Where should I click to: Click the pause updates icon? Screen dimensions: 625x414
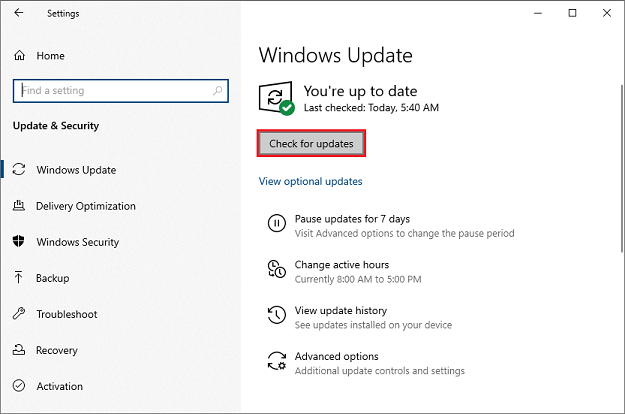276,224
